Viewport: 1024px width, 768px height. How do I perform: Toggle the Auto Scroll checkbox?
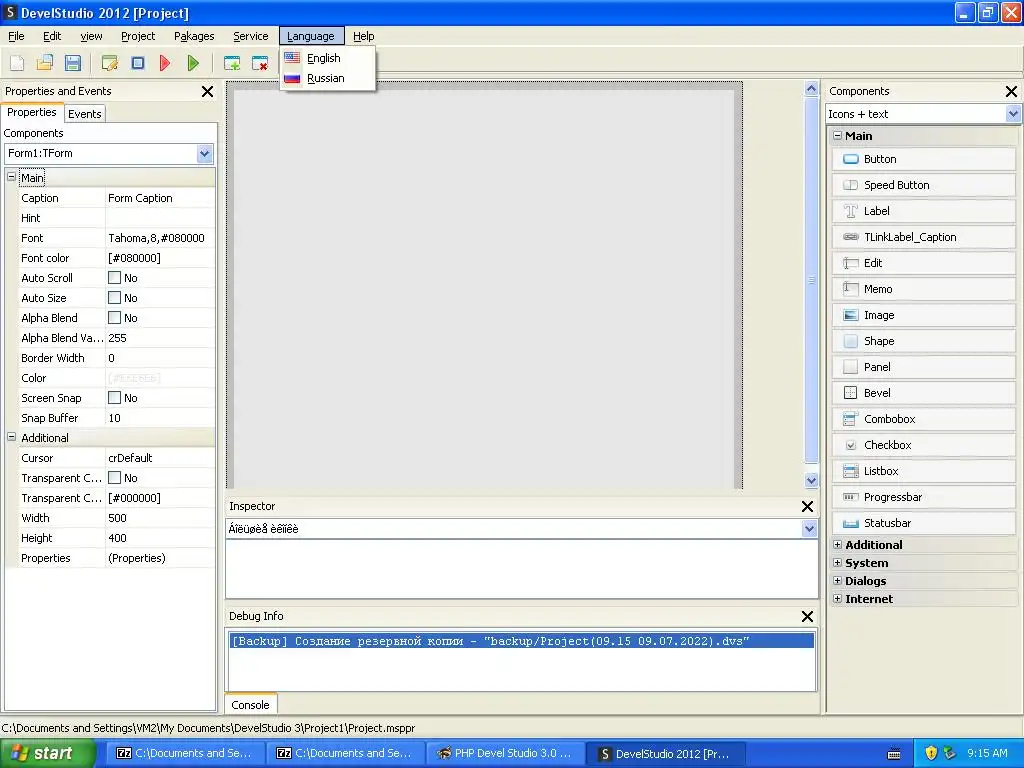click(114, 278)
